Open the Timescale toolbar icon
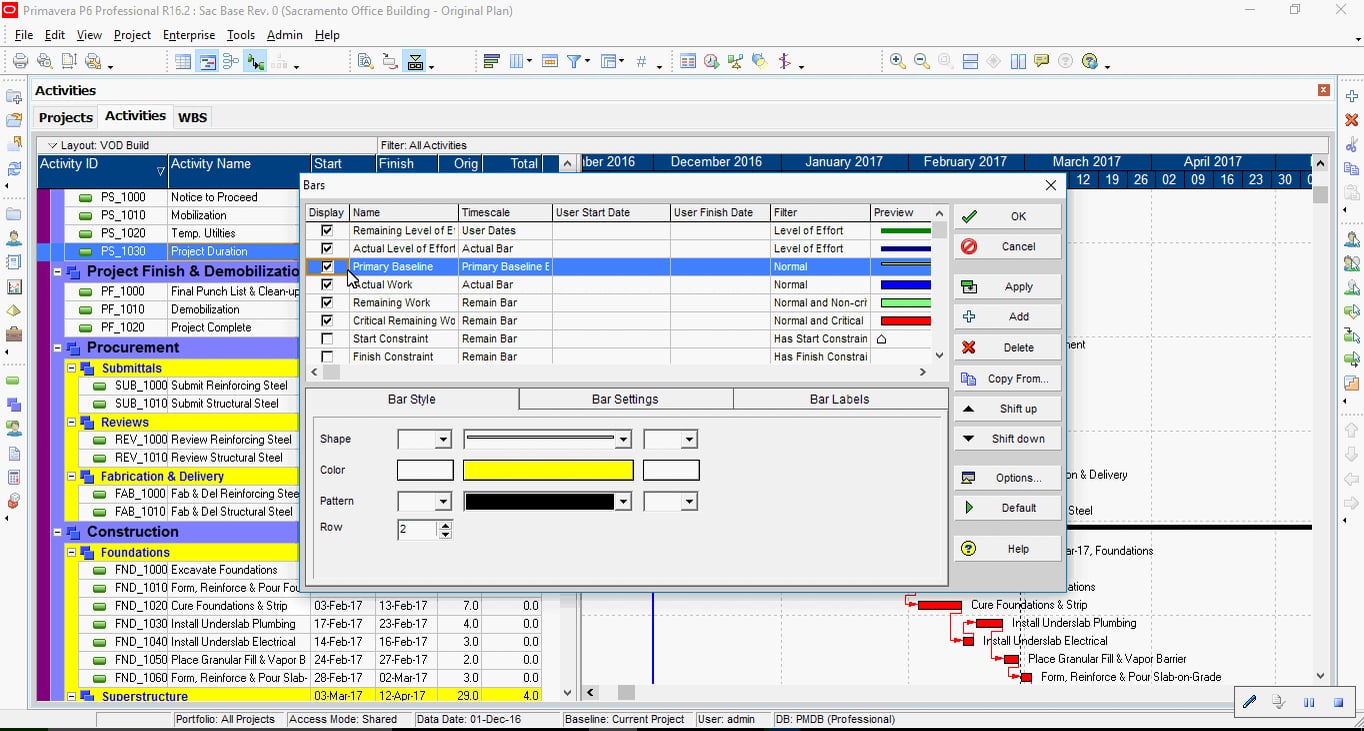 (549, 62)
